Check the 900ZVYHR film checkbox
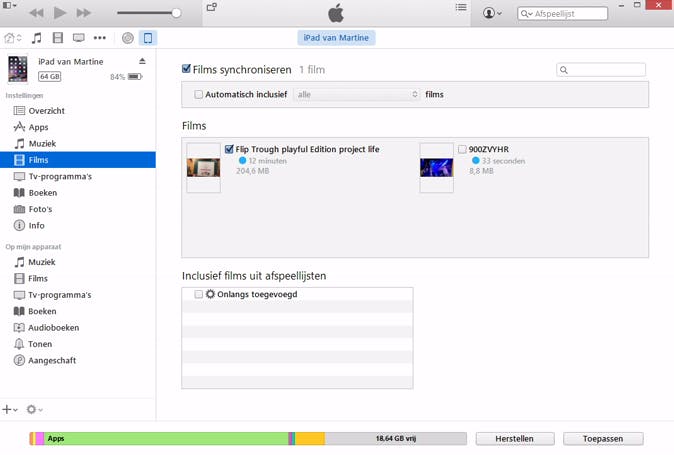The image size is (674, 455). 462,149
